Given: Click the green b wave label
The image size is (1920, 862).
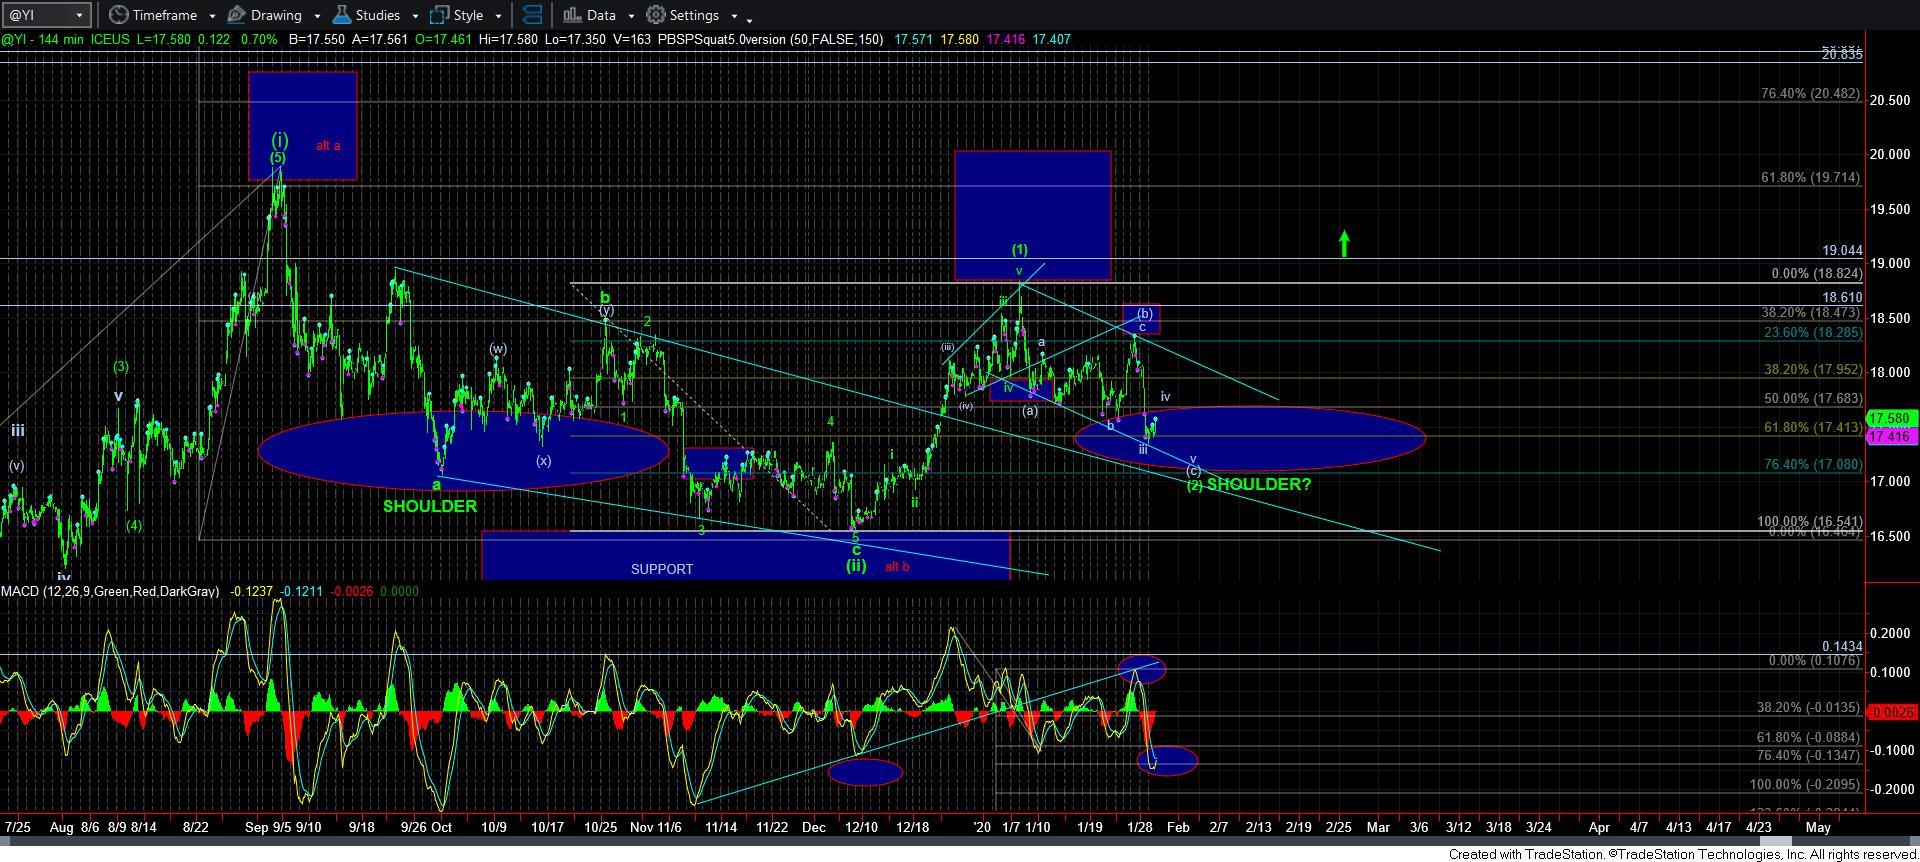Looking at the screenshot, I should tap(605, 297).
